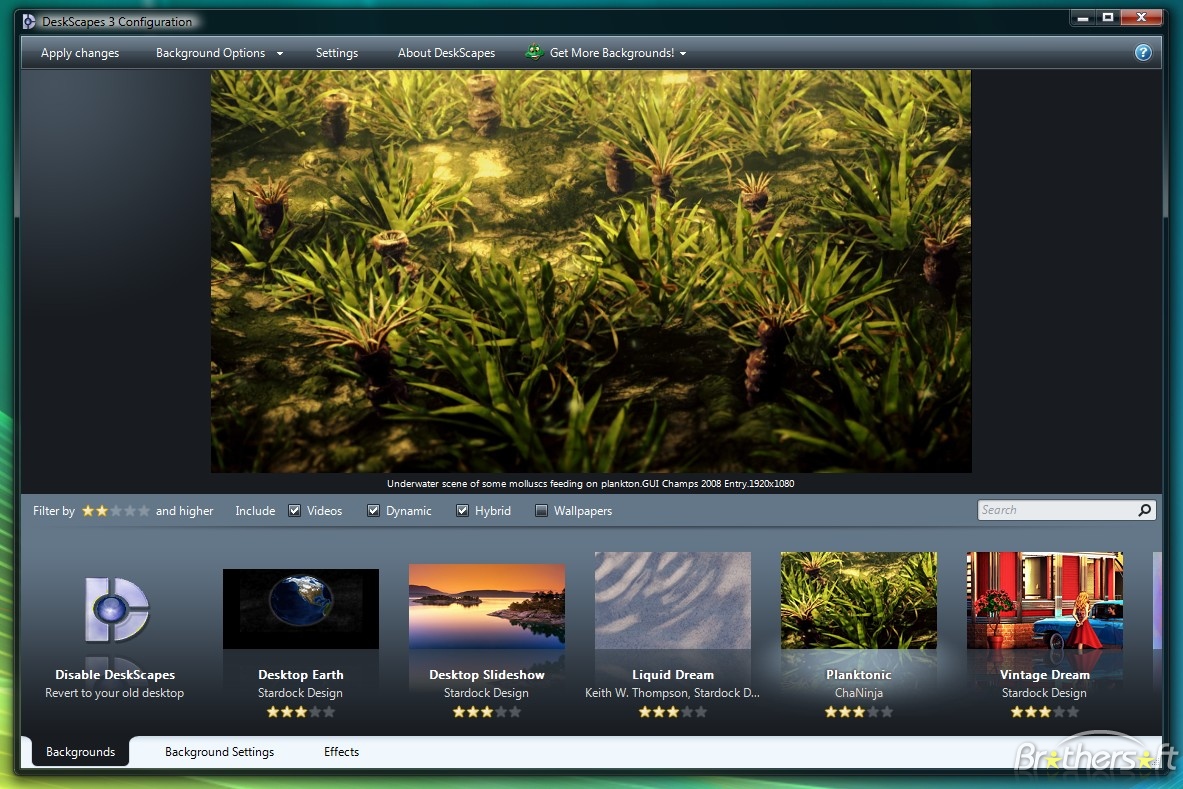This screenshot has width=1183, height=789.
Task: Open About DeskScapes
Action: coord(446,53)
